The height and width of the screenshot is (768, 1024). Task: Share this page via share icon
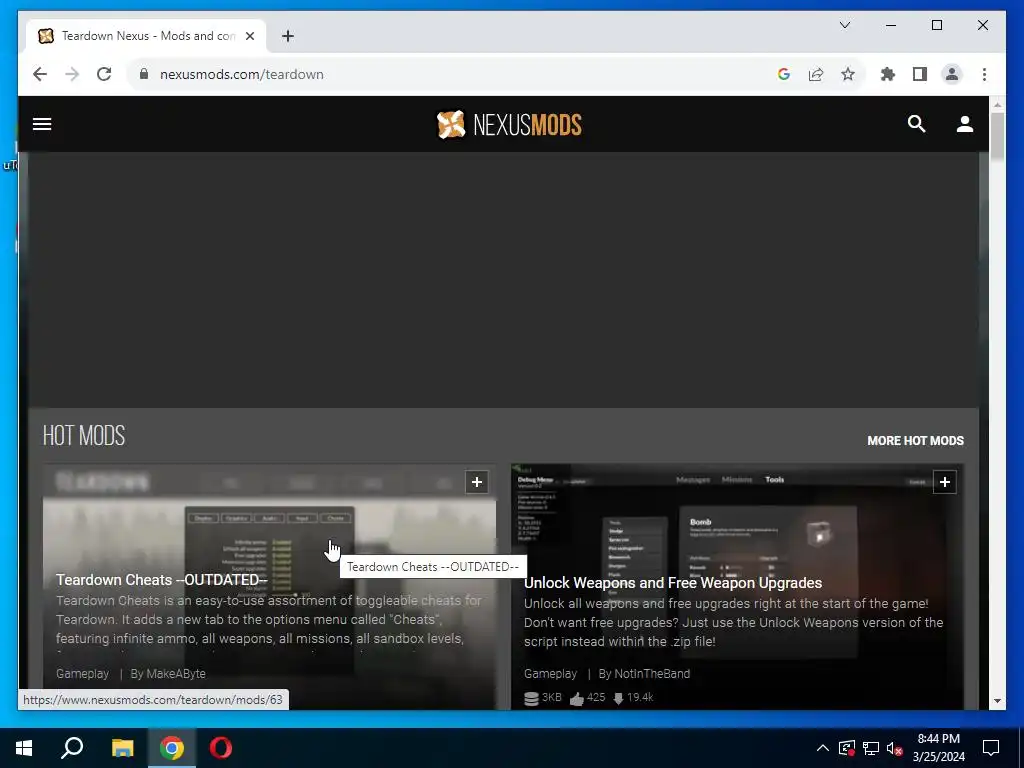(816, 74)
